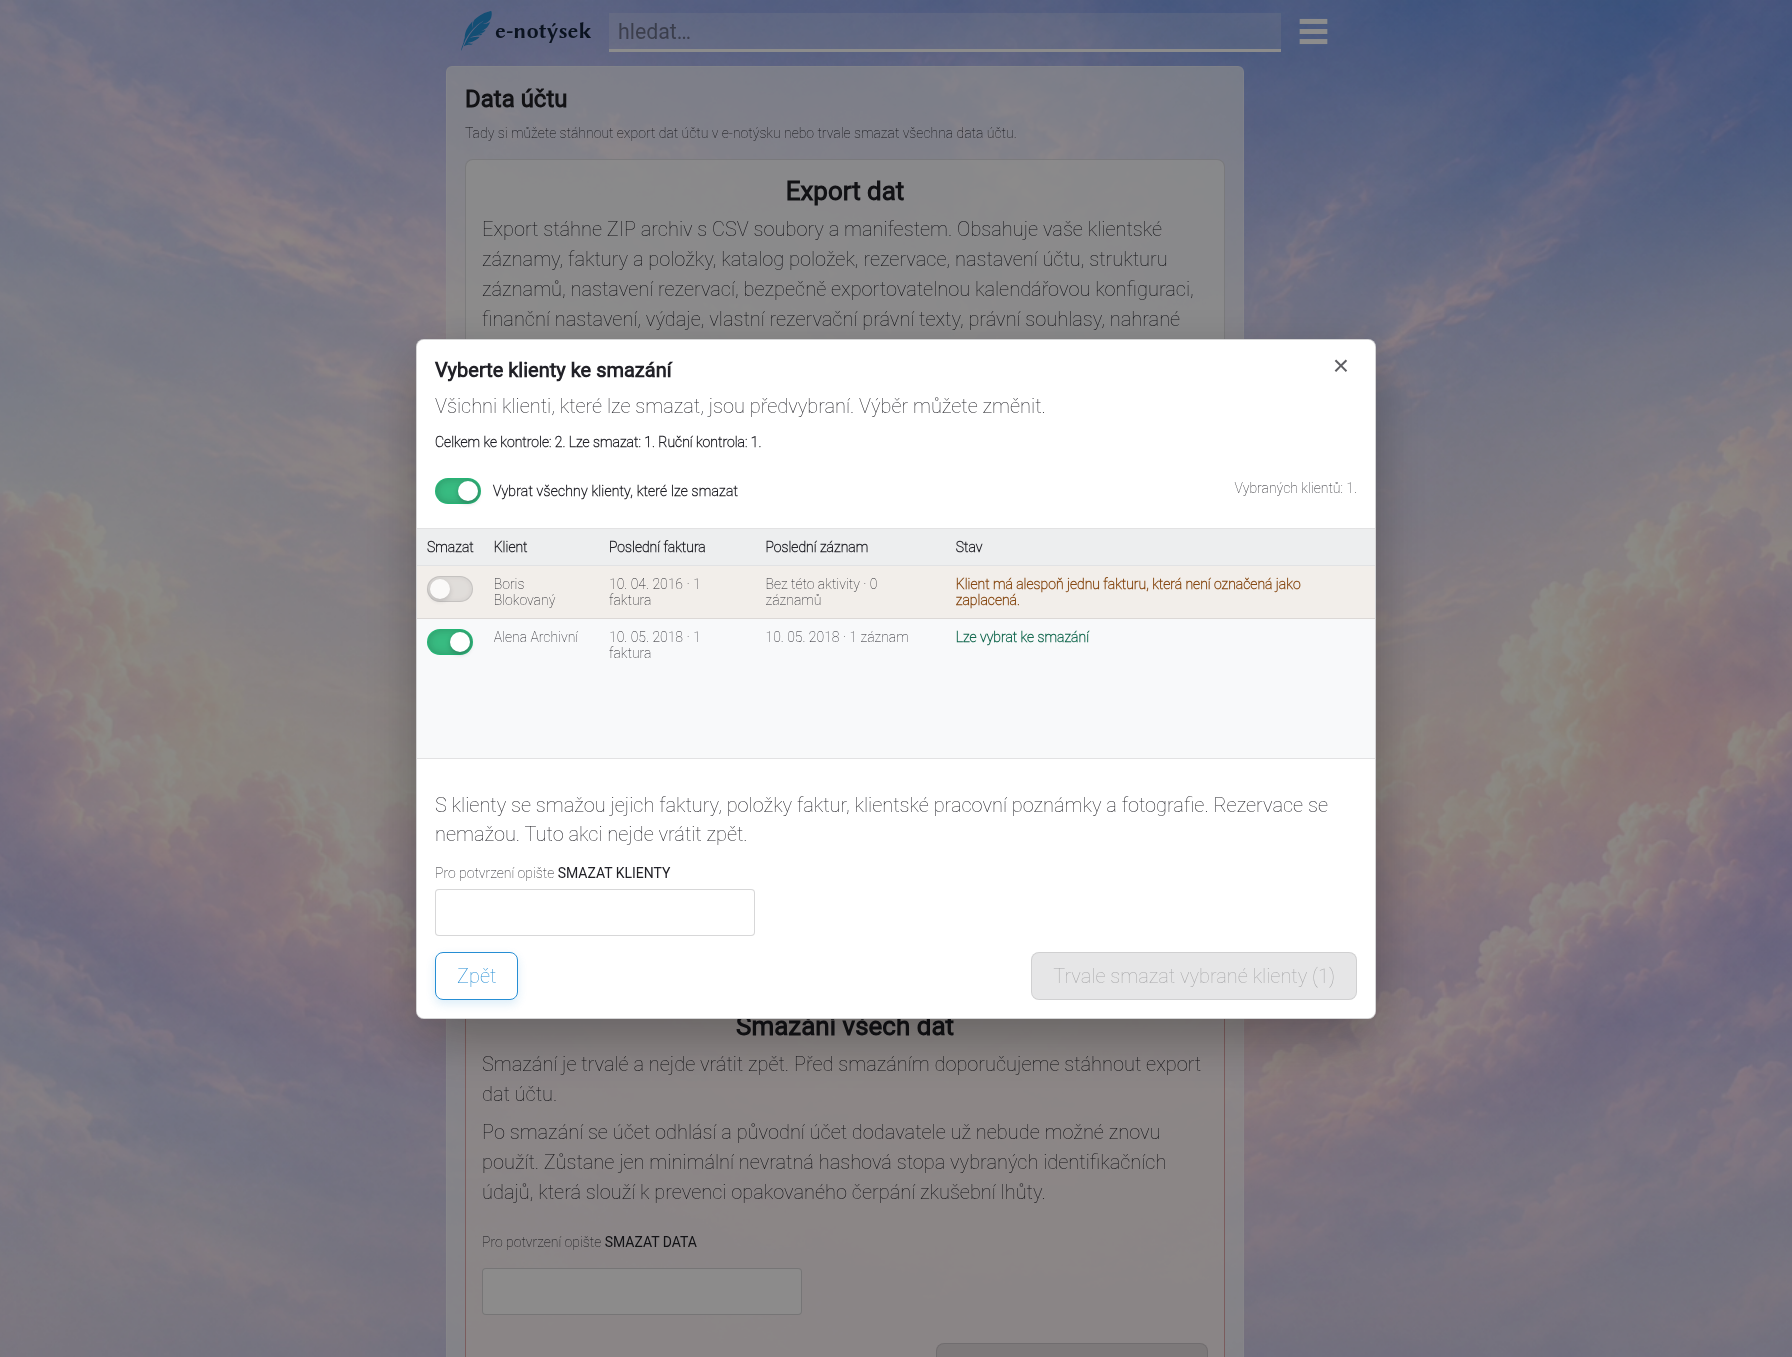This screenshot has width=1792, height=1357.
Task: Toggle select all deletable clients switch
Action: 458,491
